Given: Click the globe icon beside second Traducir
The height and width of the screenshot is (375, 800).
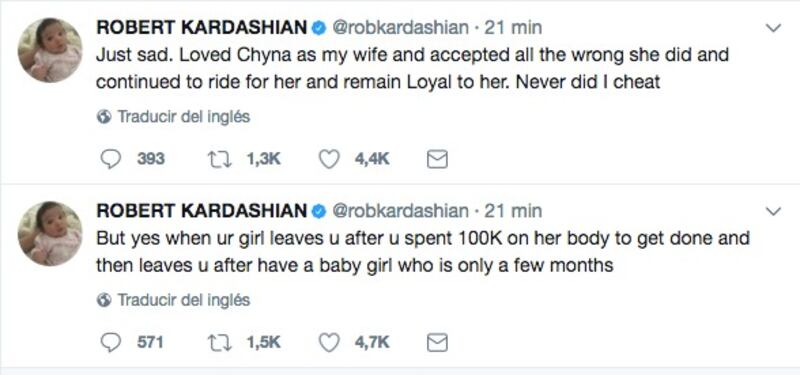Looking at the screenshot, I should click(x=104, y=301).
